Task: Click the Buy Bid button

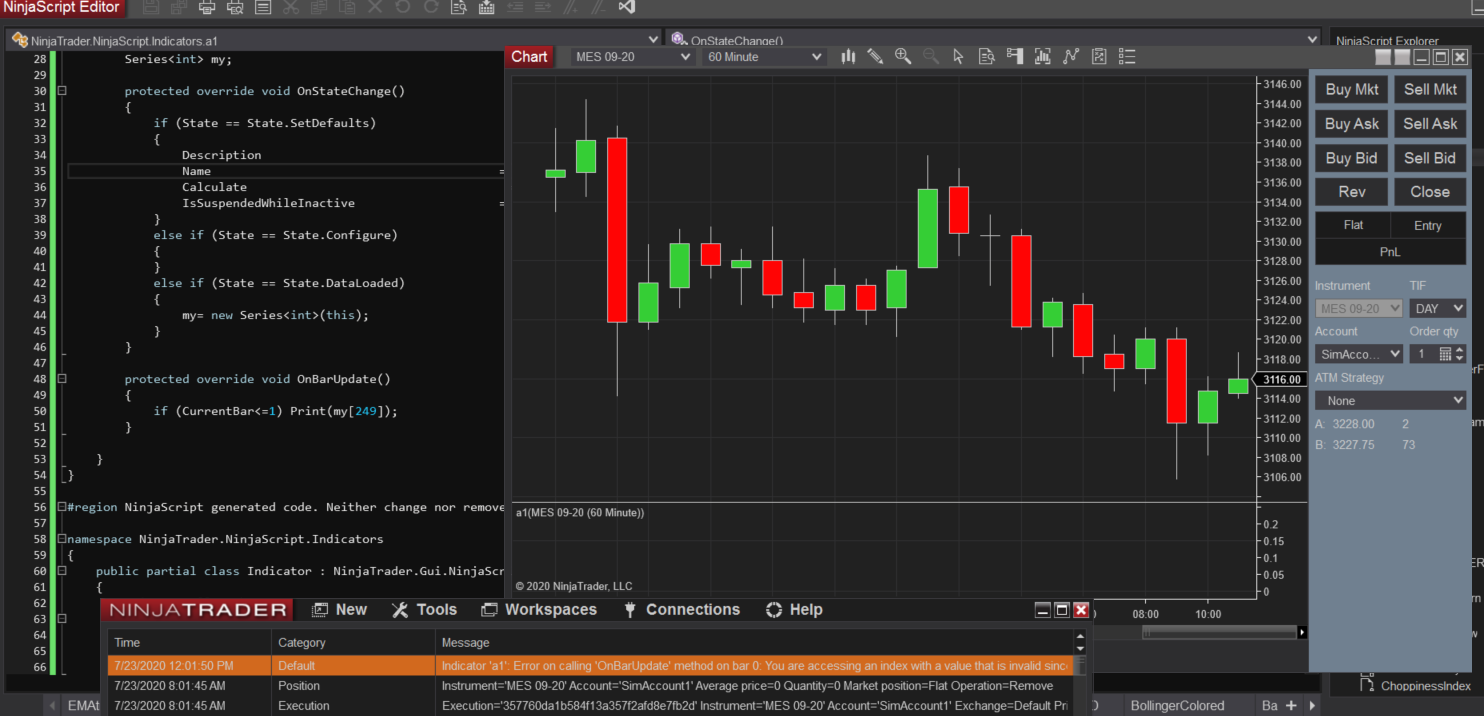Action: [x=1351, y=158]
